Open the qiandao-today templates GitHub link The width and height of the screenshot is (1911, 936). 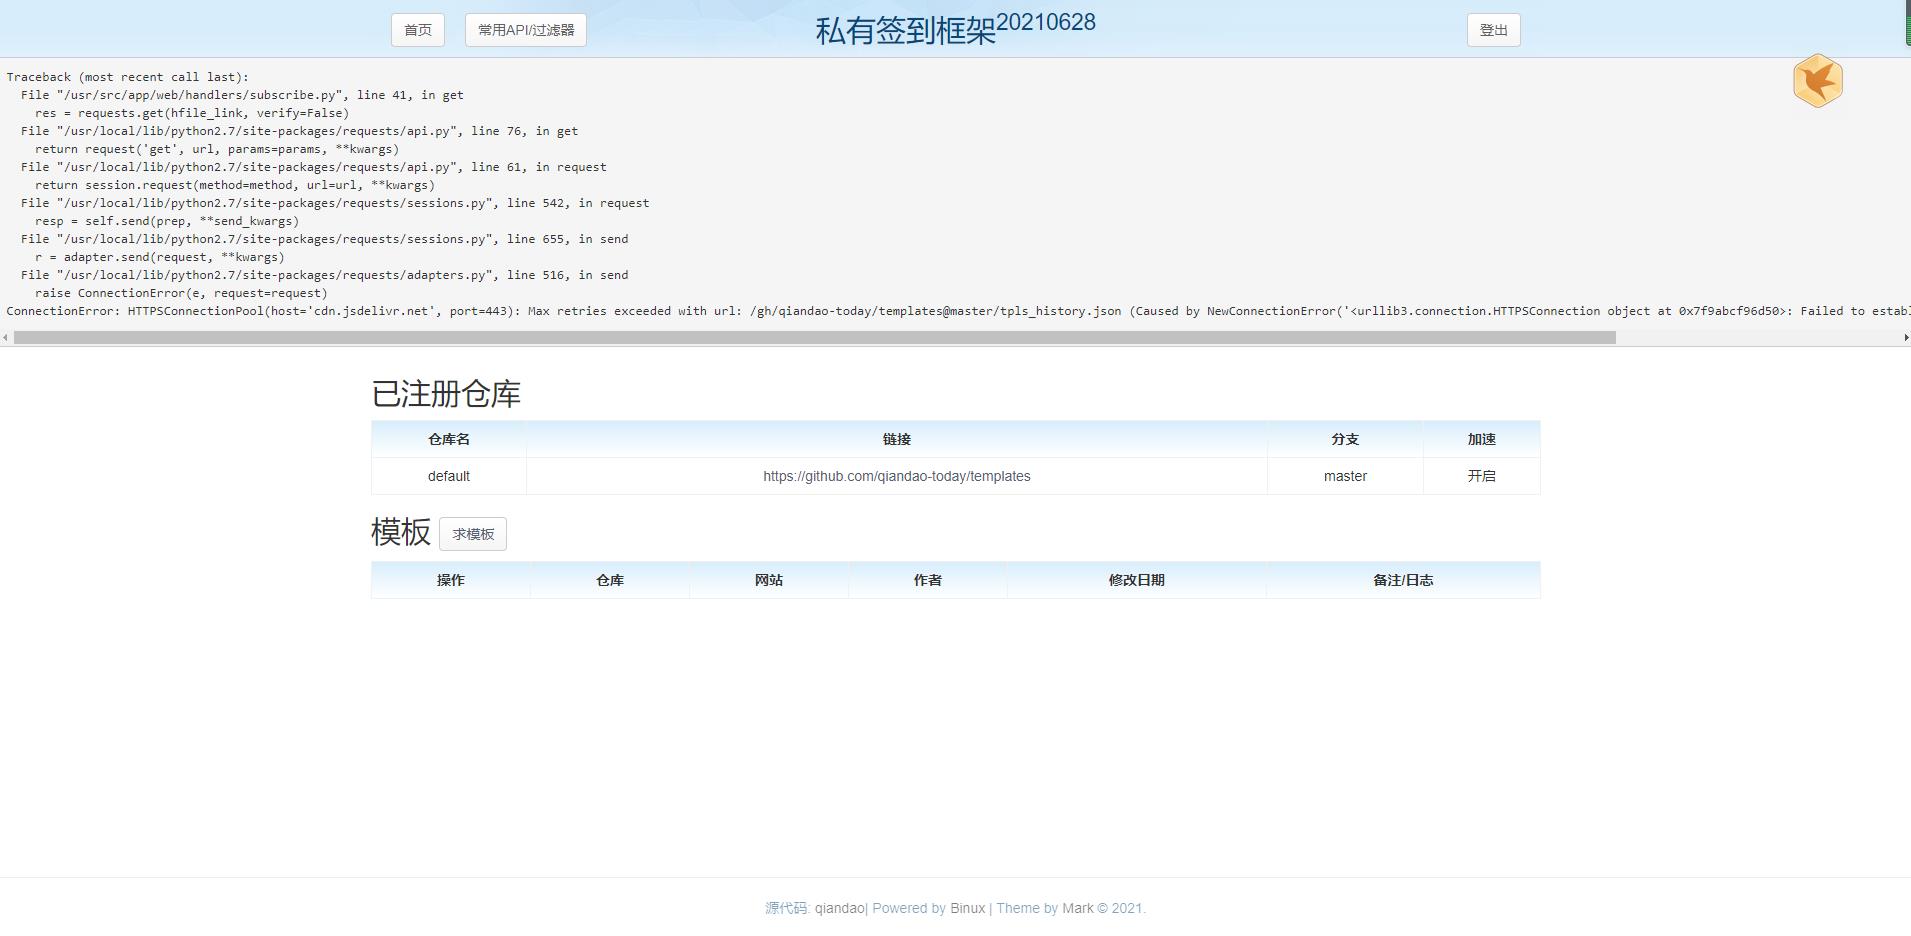896,476
